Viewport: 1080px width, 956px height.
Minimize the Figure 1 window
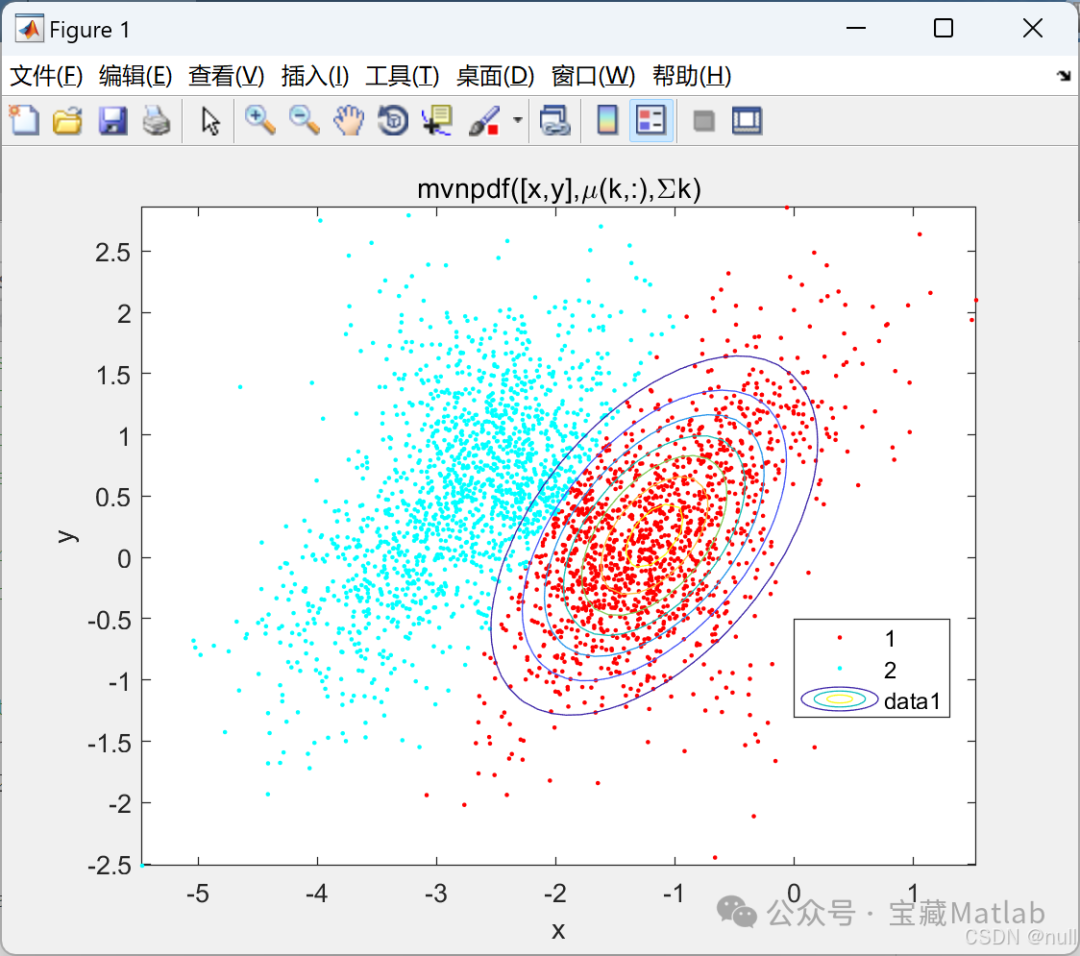pyautogui.click(x=855, y=28)
